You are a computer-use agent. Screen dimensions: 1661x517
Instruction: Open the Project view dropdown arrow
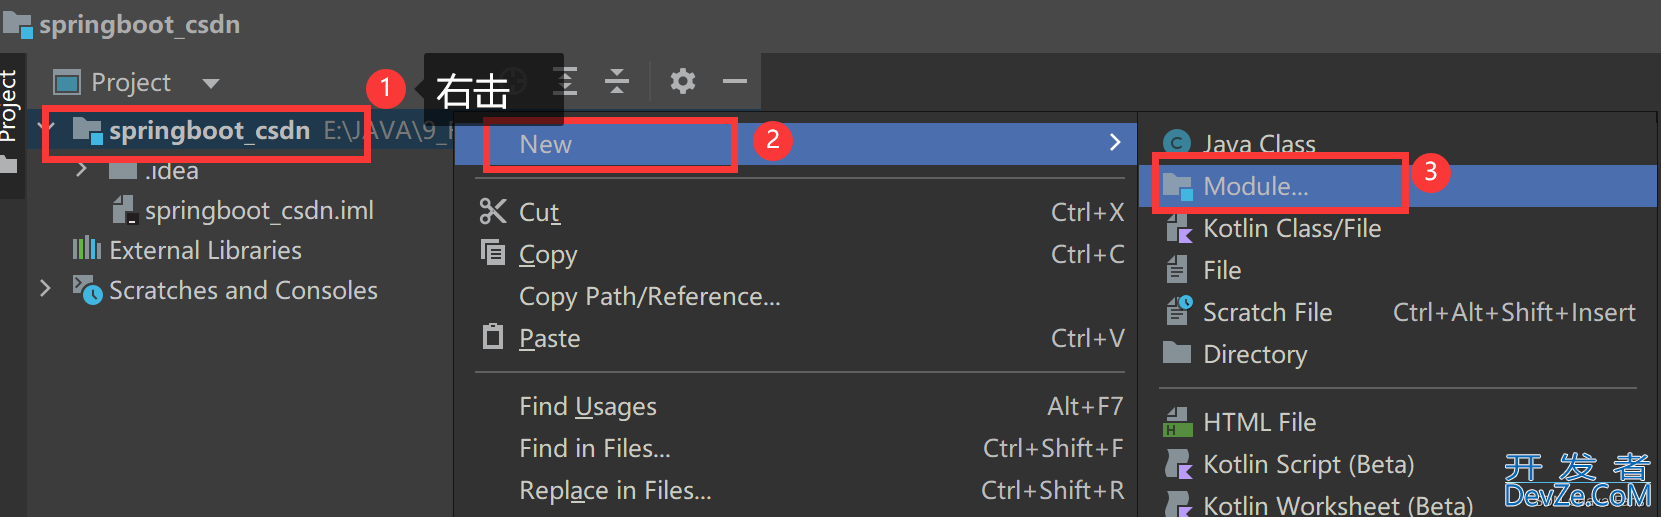pyautogui.click(x=210, y=83)
